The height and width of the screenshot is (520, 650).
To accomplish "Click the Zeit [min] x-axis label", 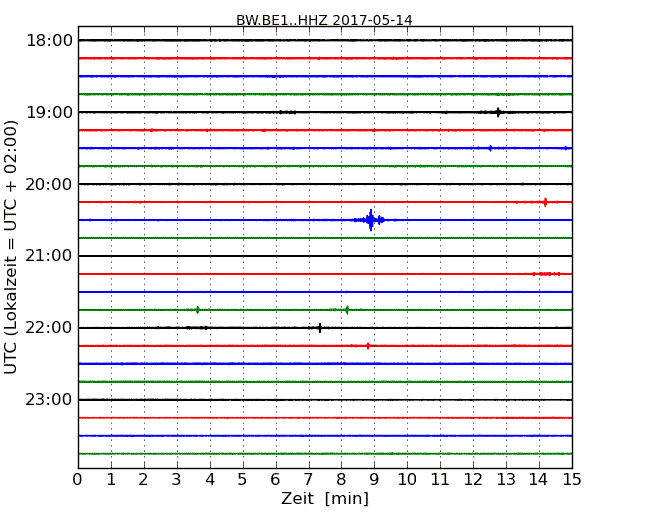I will 325,498.
